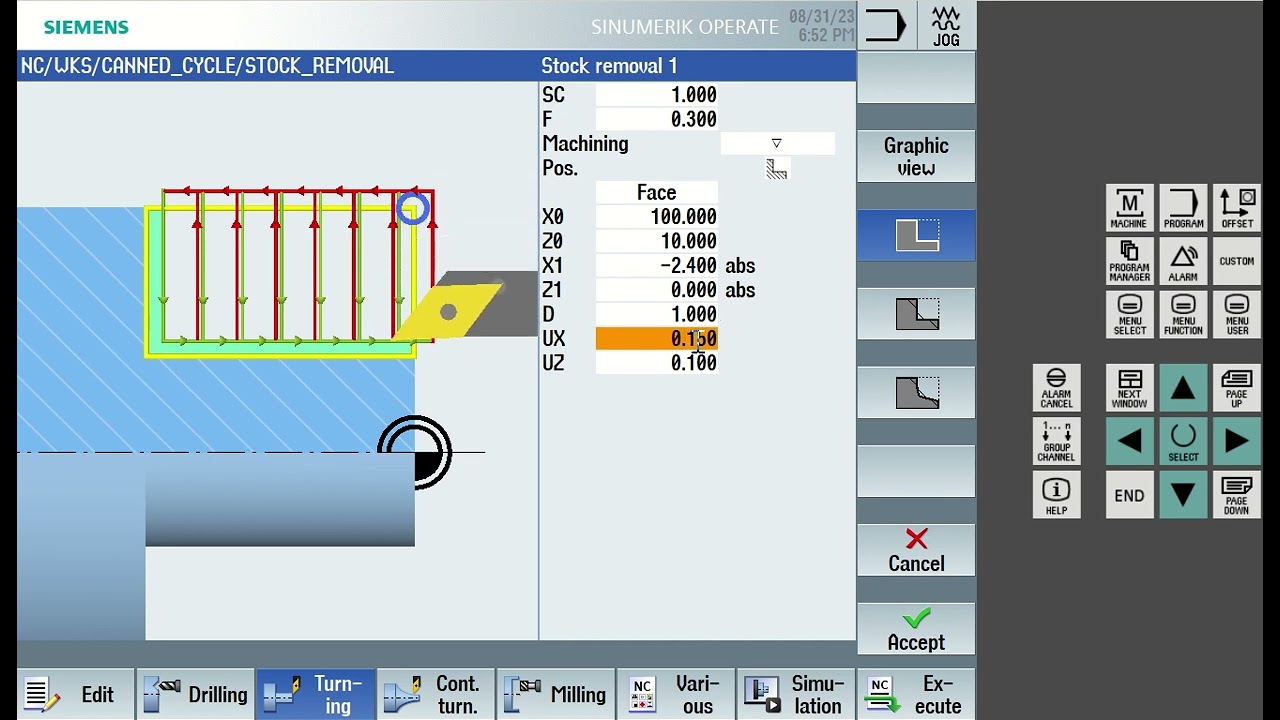1280x720 pixels.
Task: Click the F feed value field
Action: 657,119
